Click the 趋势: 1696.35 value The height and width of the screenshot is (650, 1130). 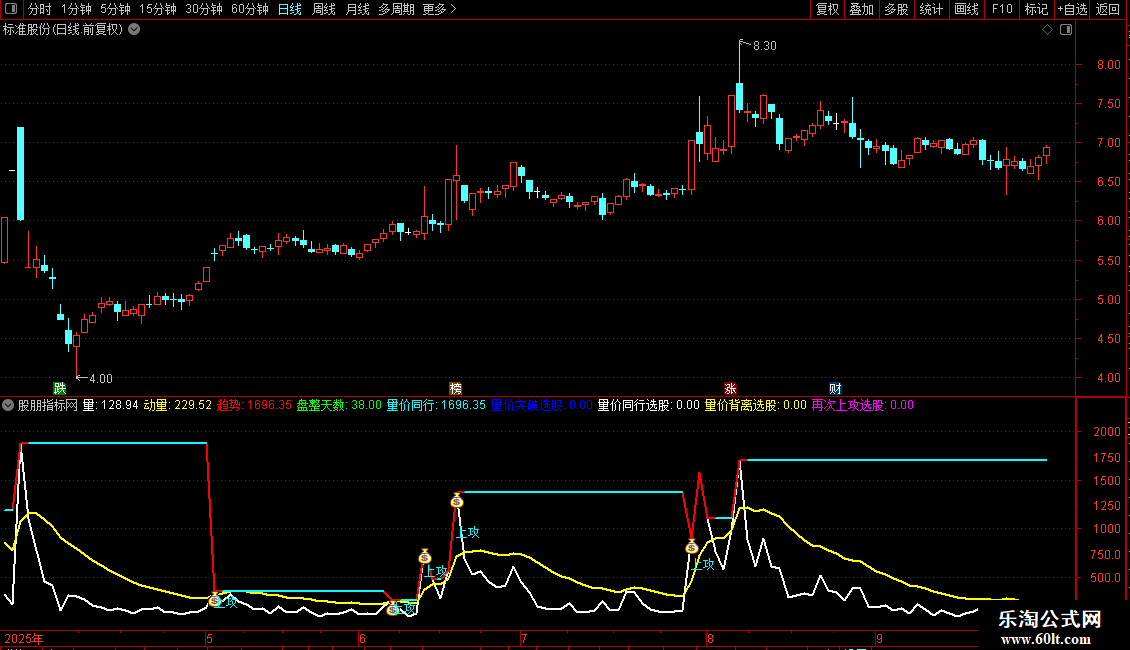tap(254, 406)
